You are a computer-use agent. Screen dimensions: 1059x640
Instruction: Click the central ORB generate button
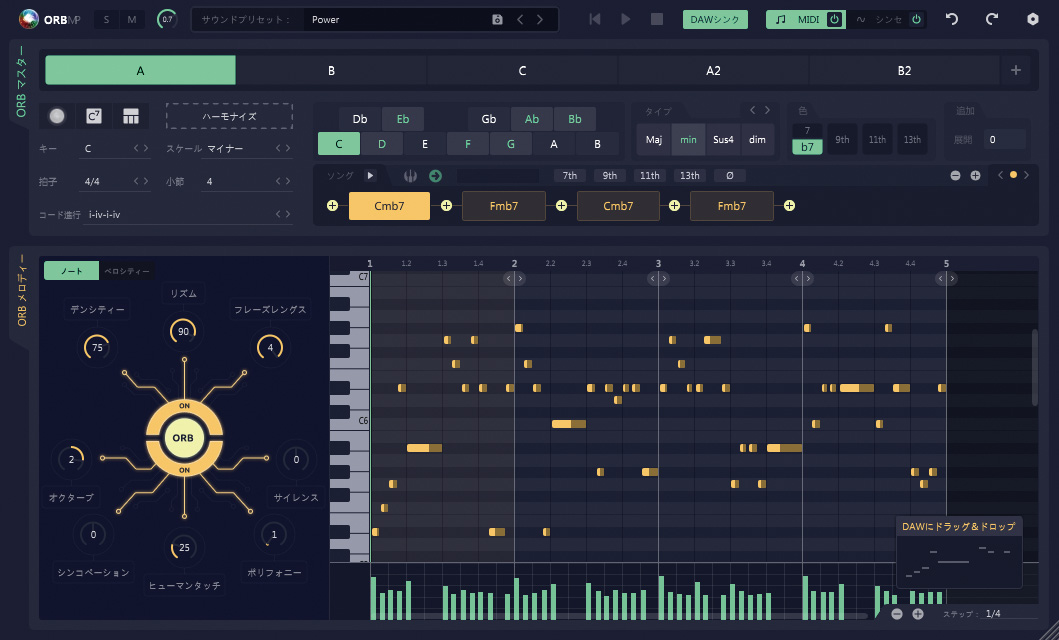(x=183, y=437)
